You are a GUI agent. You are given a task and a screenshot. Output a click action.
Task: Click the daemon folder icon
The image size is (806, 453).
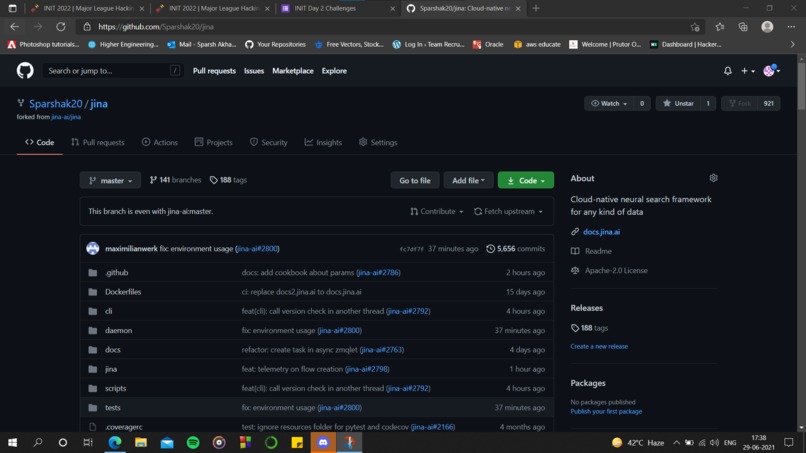coord(93,331)
